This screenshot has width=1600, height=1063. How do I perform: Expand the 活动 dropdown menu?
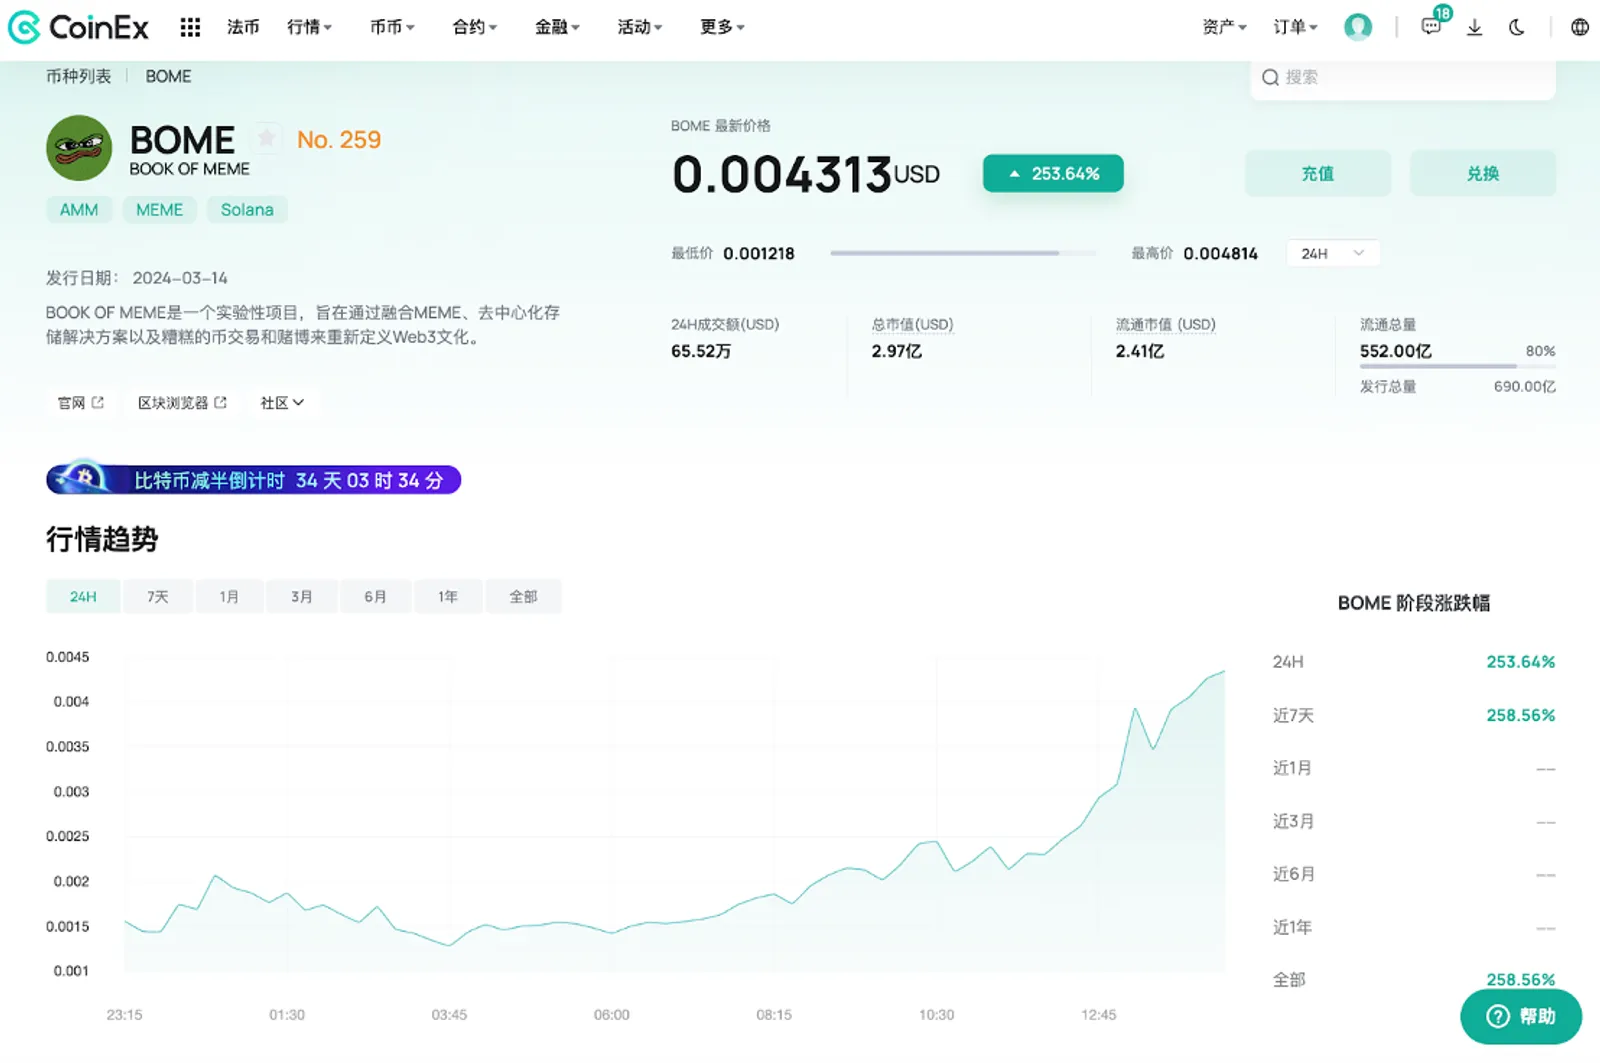pos(640,27)
